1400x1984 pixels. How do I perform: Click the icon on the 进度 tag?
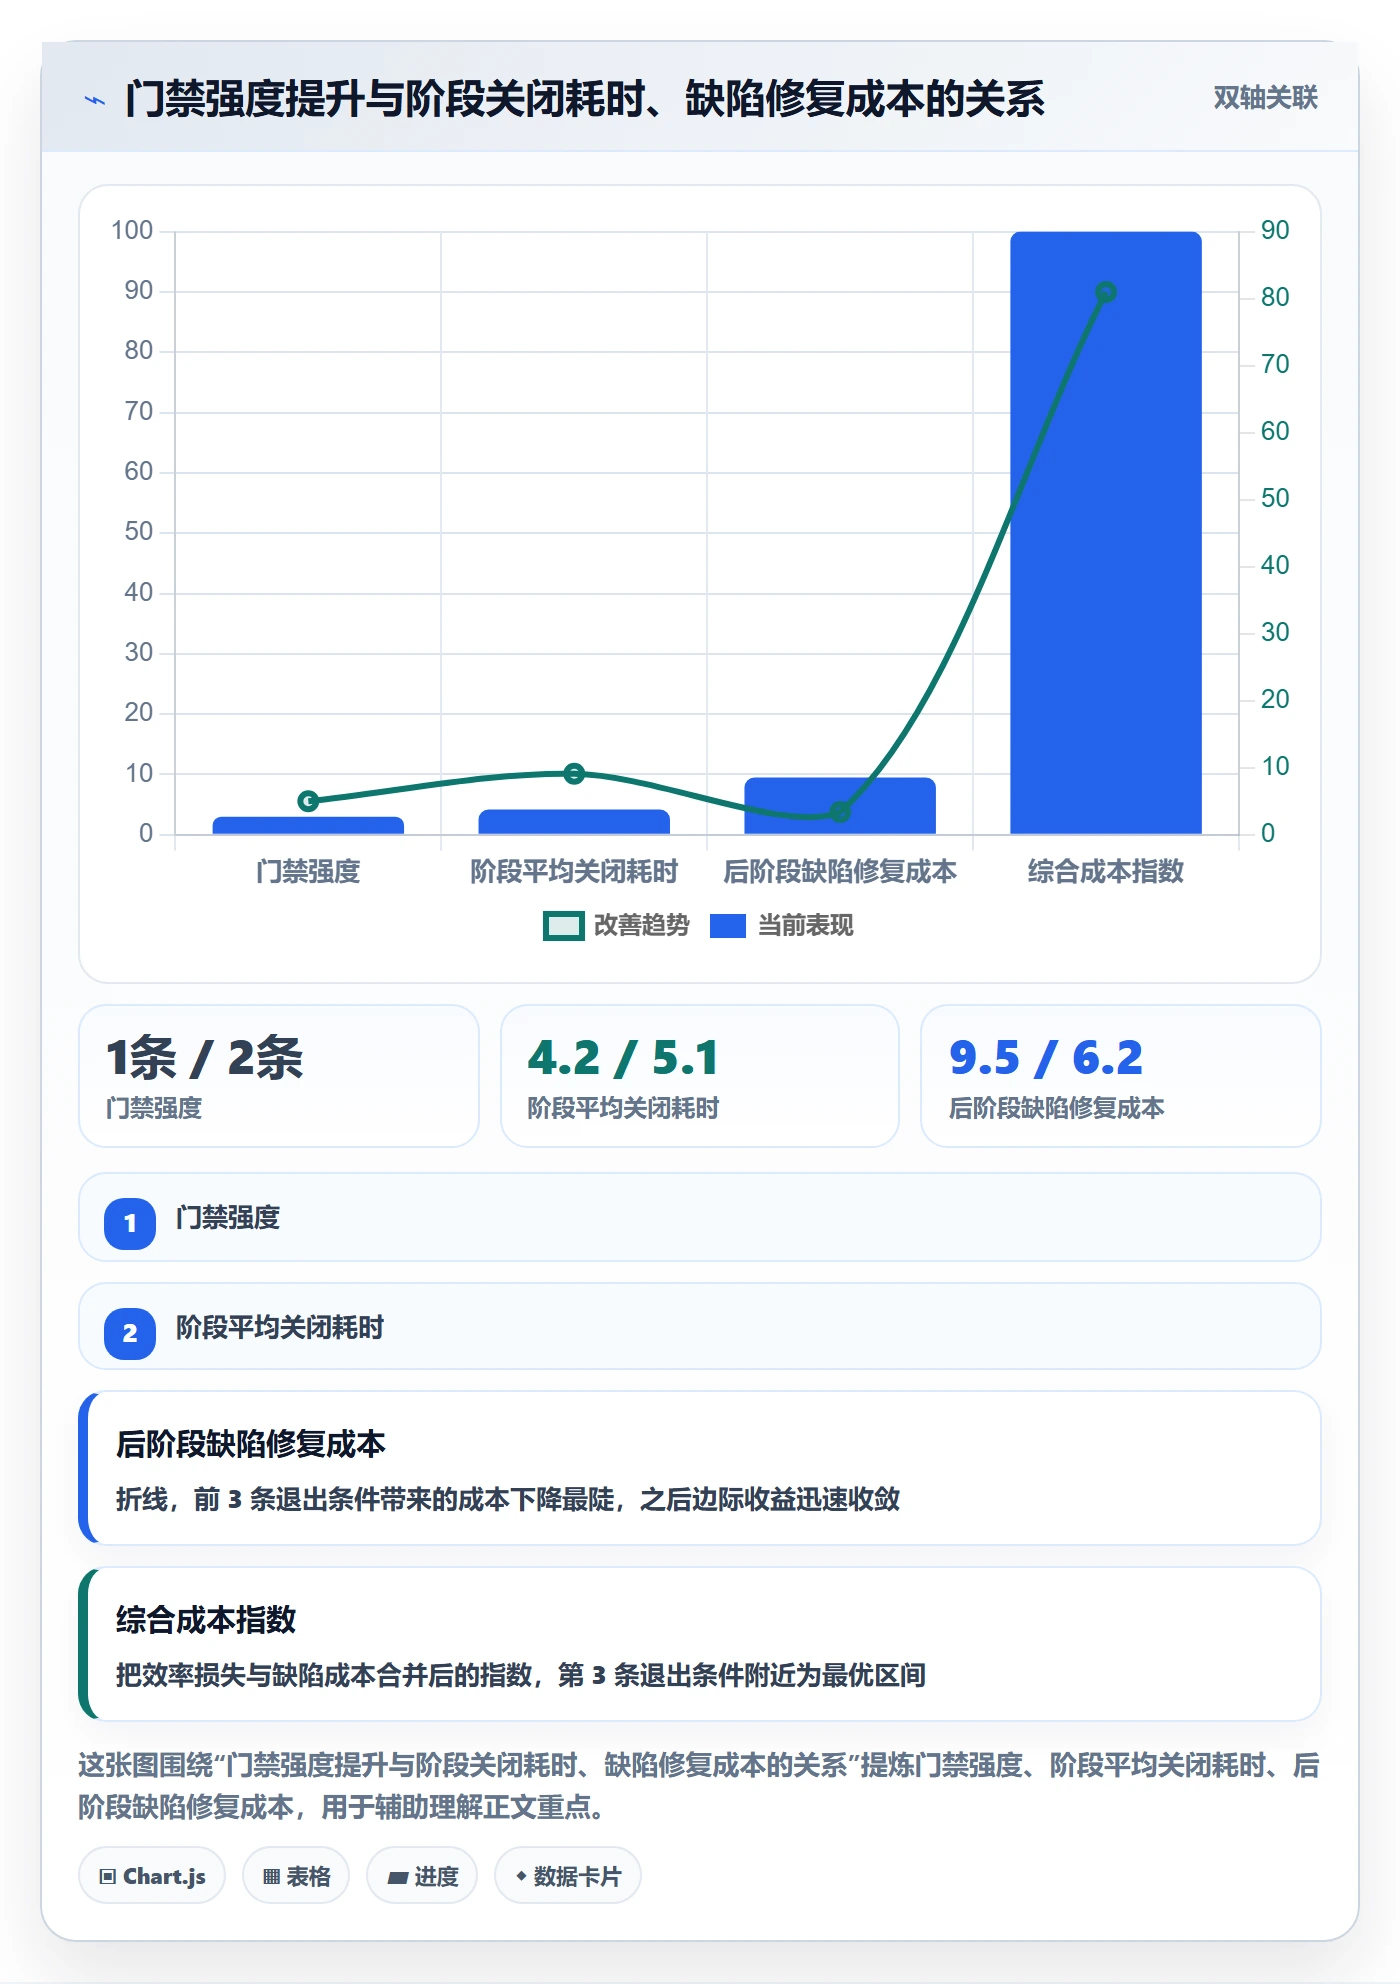tap(397, 1877)
